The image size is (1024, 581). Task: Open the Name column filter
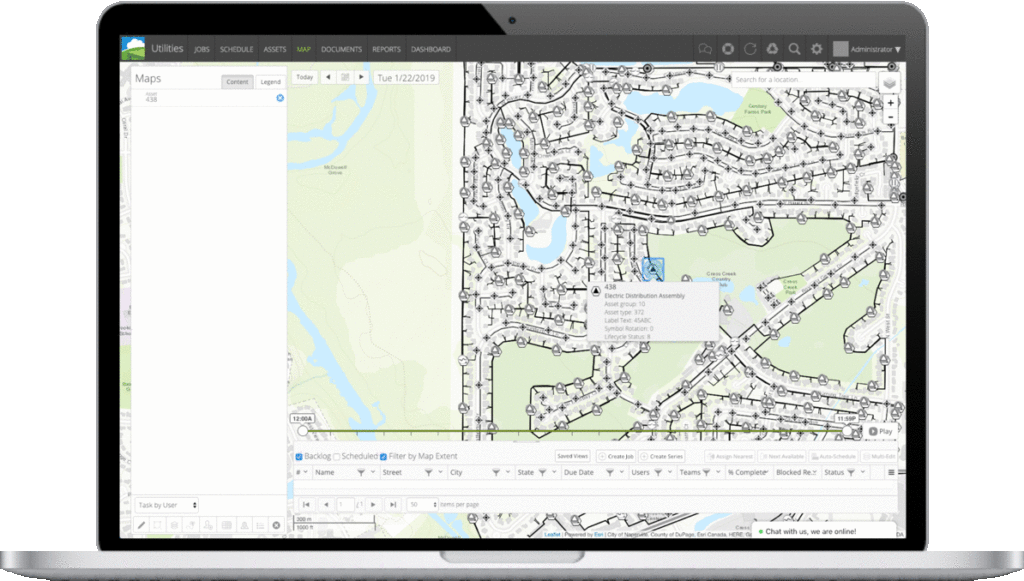tap(360, 472)
